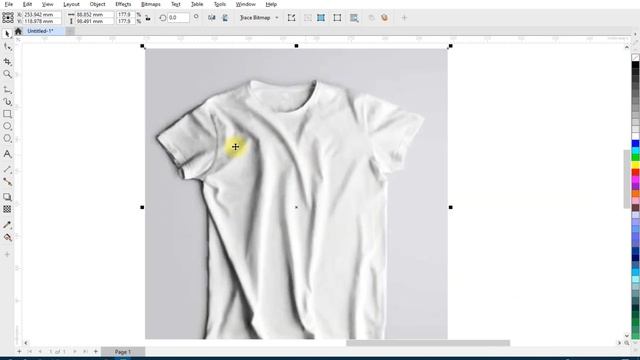Pick the yellow color swatch
The width and height of the screenshot is (640, 360).
(x=636, y=165)
